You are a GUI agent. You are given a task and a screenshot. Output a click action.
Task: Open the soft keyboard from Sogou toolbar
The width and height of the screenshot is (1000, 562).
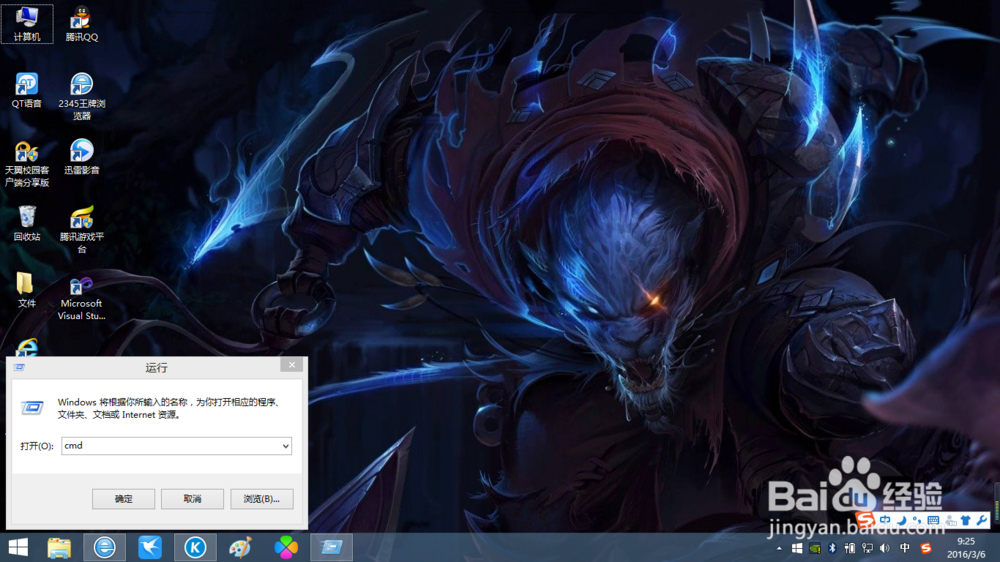pos(933,521)
